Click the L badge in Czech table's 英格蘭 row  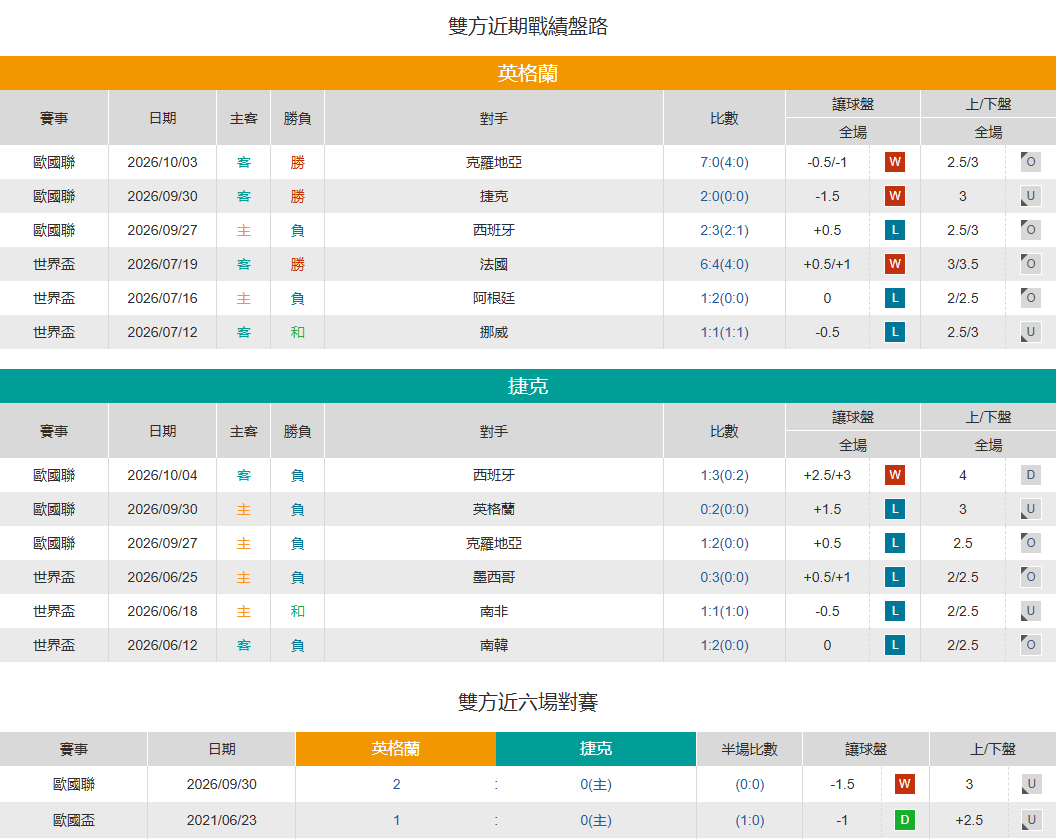click(x=894, y=509)
